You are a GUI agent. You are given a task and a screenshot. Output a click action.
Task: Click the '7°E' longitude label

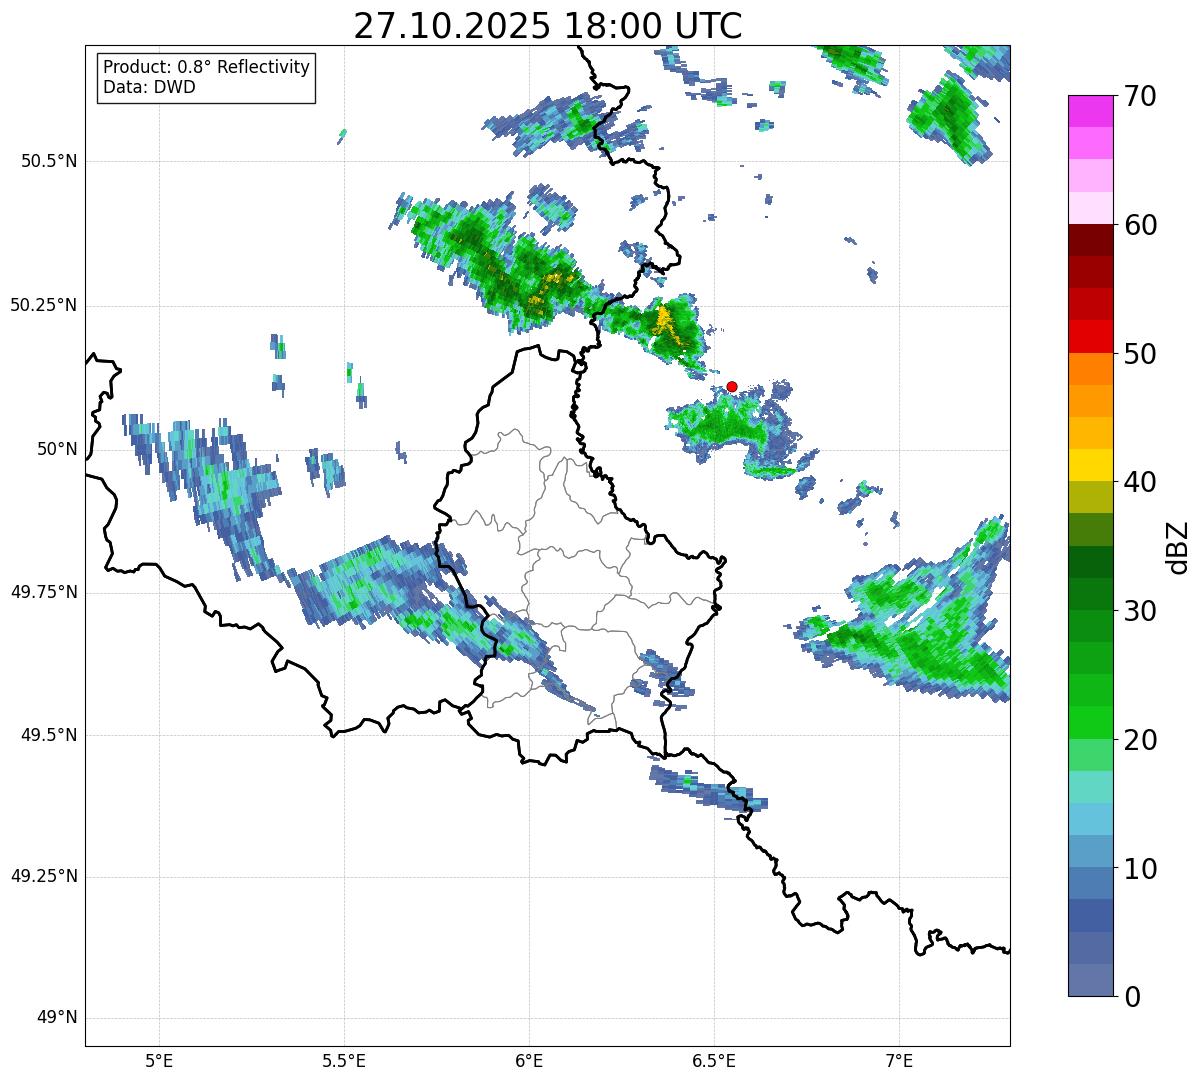(899, 1061)
